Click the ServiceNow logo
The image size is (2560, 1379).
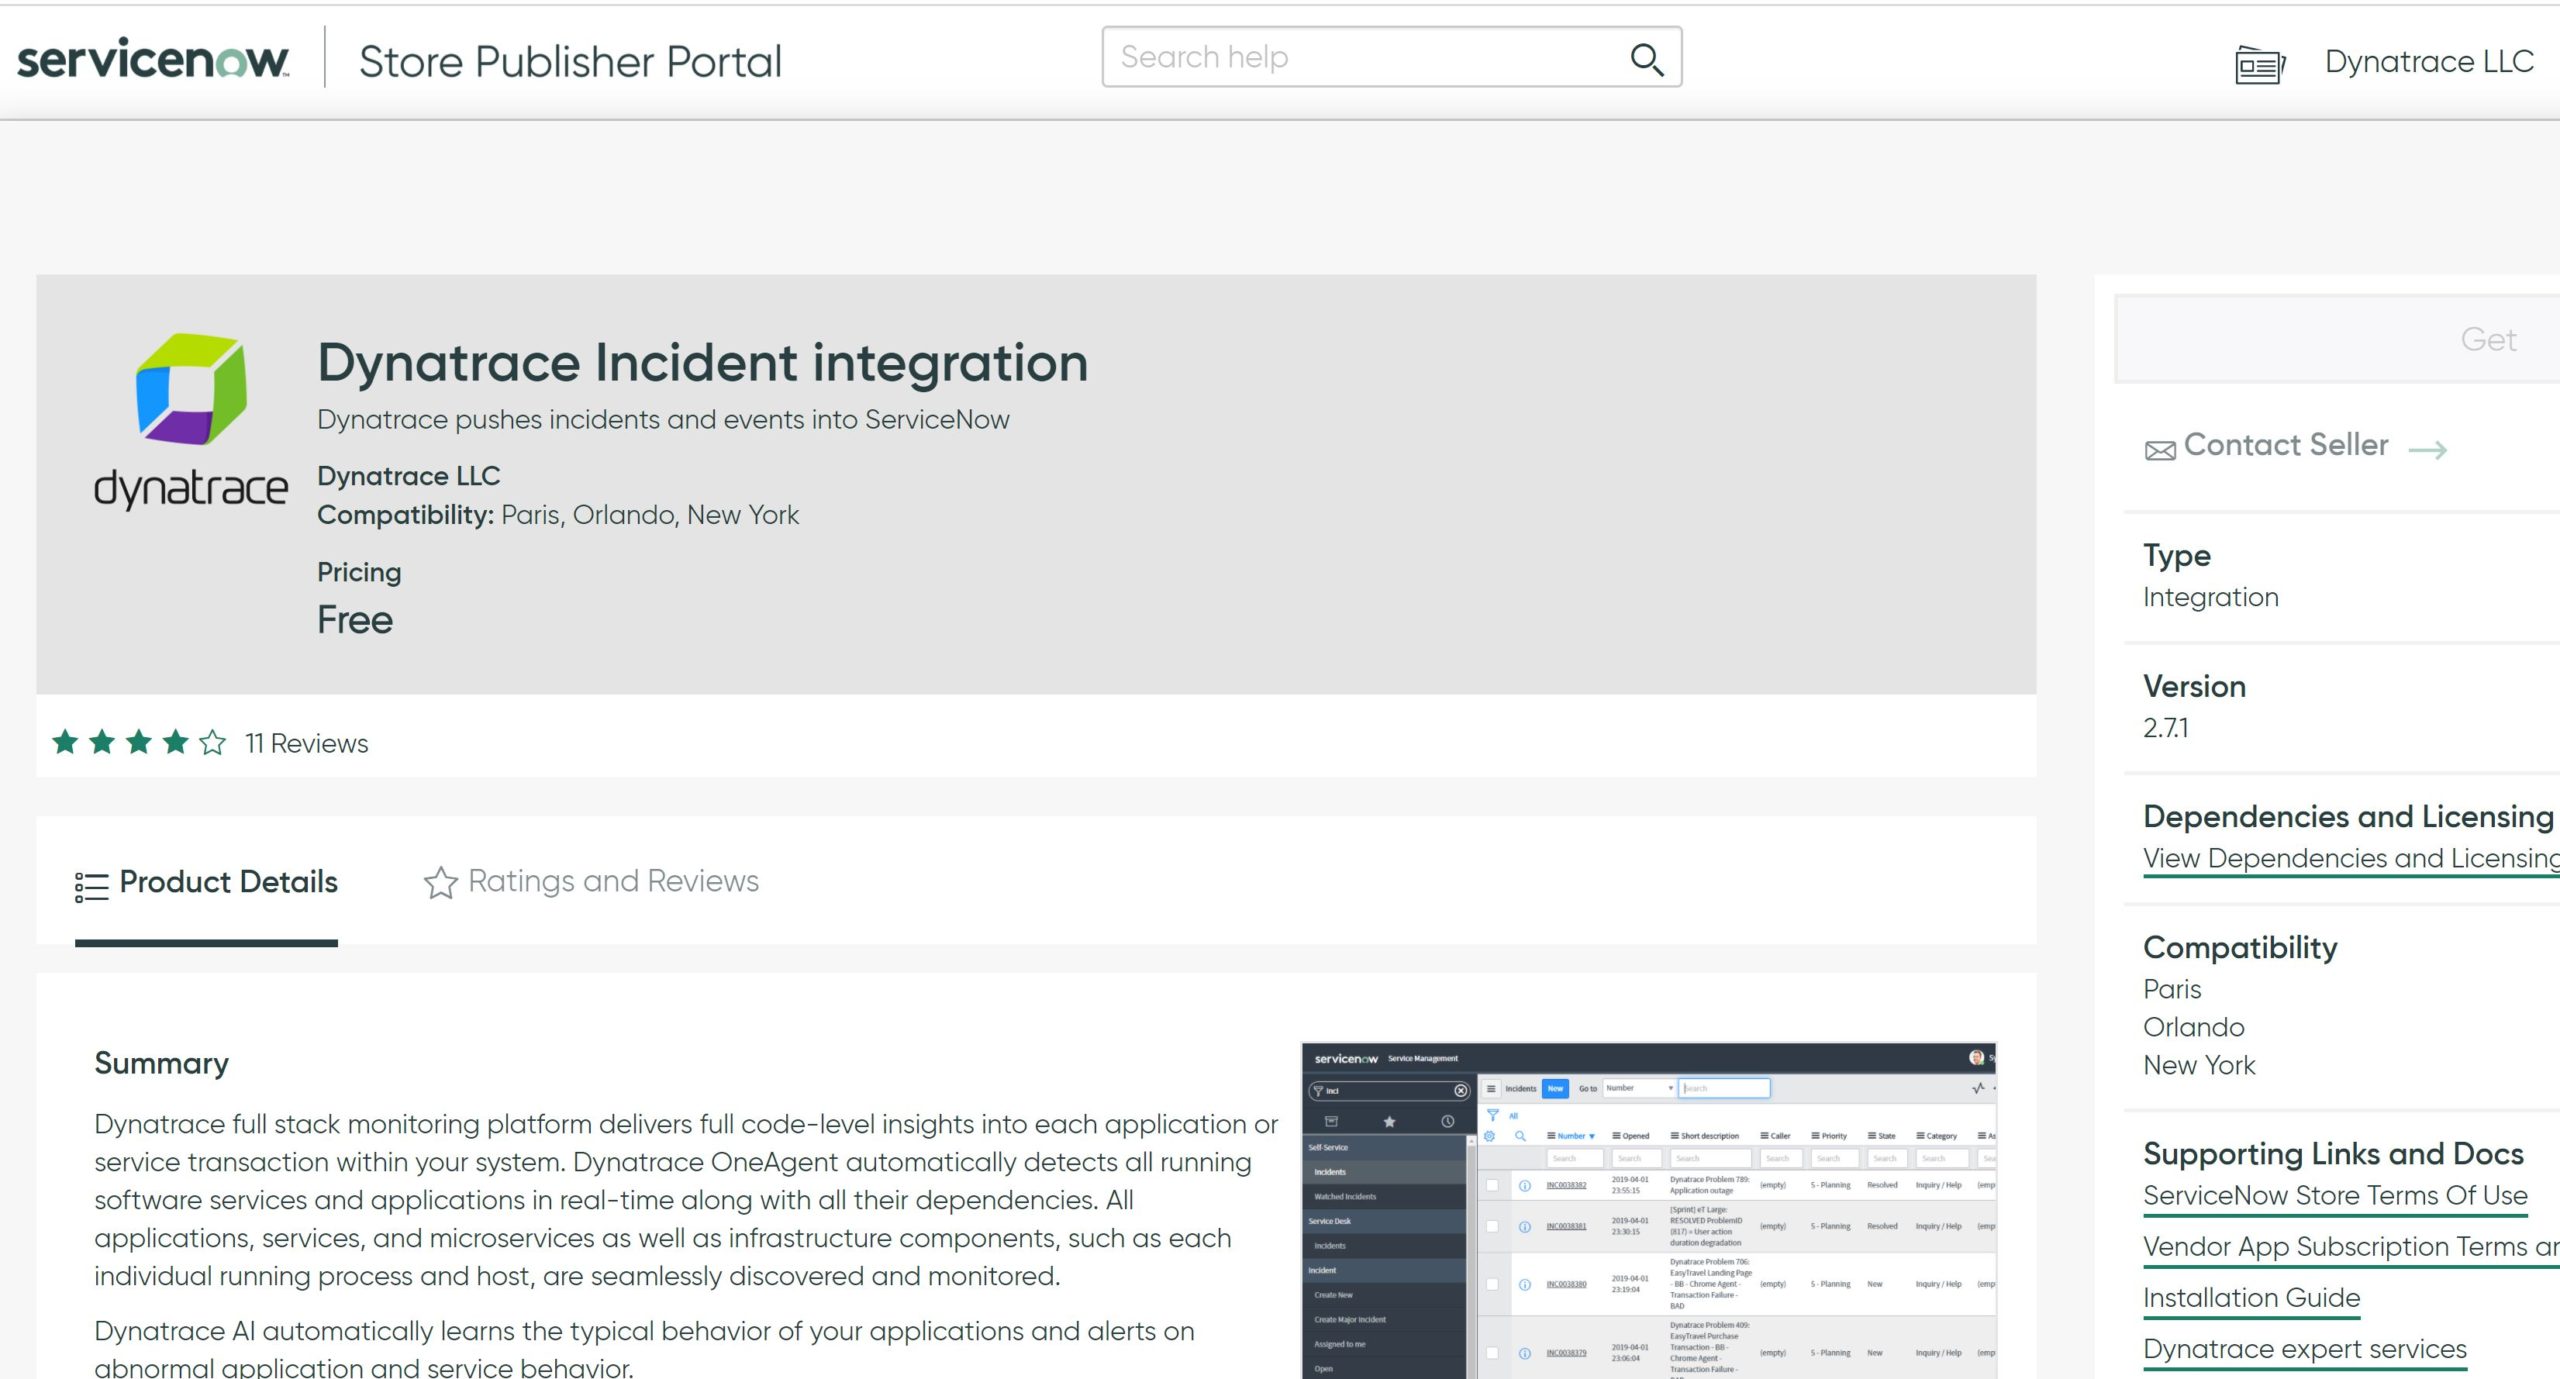tap(153, 59)
